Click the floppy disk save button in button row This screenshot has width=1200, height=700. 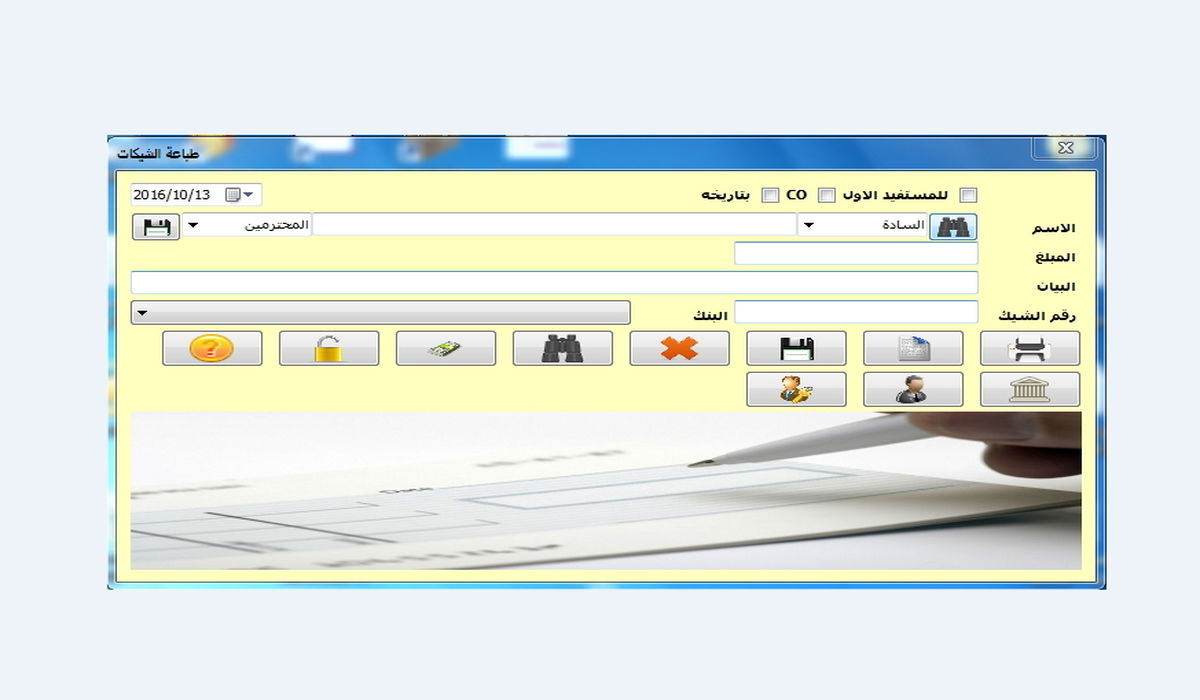796,348
